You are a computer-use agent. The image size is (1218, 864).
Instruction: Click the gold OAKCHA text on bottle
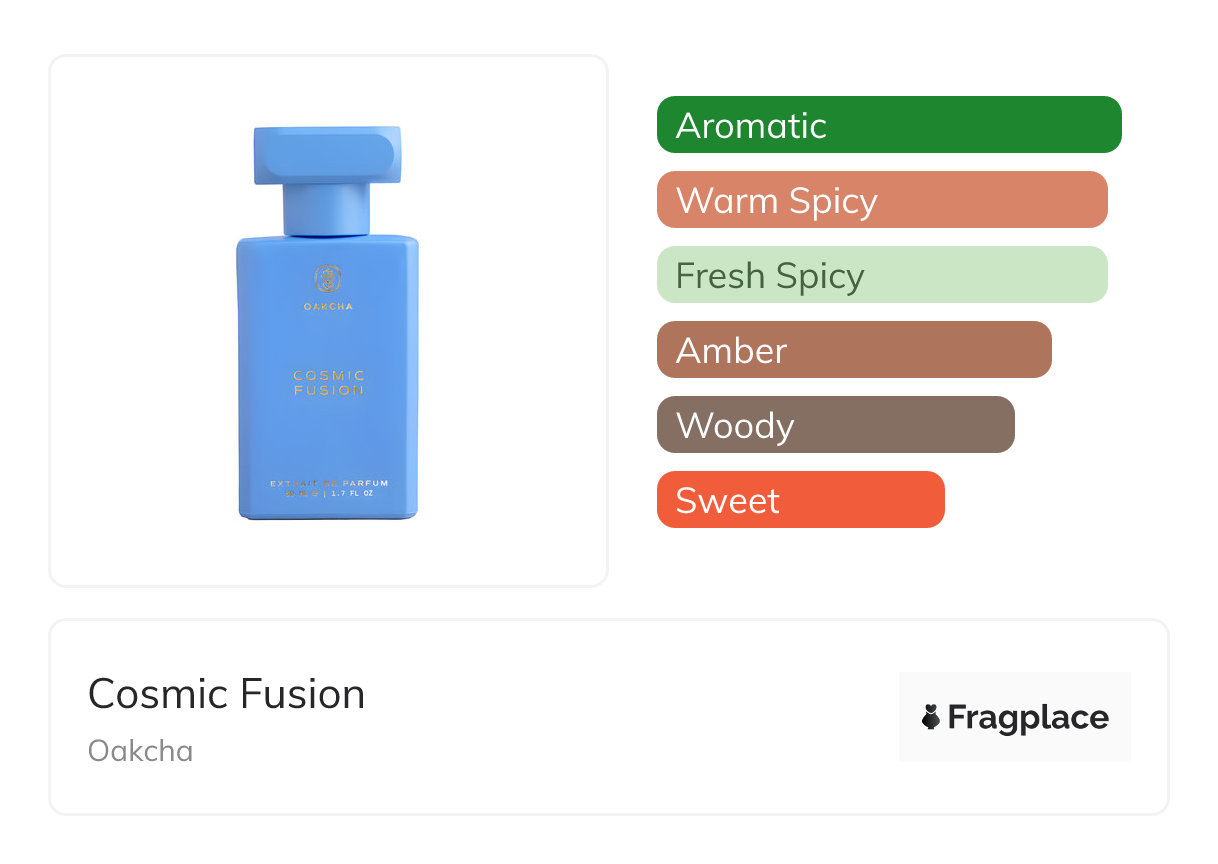click(328, 307)
